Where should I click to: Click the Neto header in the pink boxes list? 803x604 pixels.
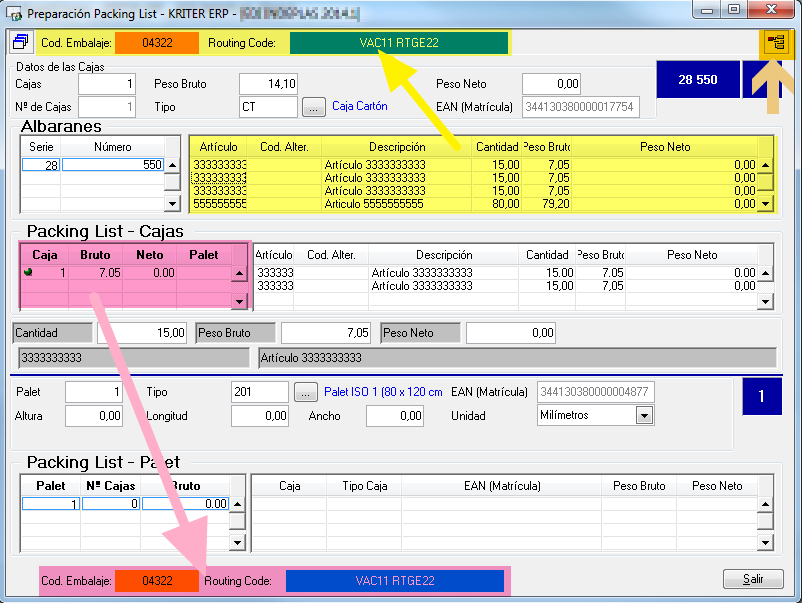click(150, 255)
